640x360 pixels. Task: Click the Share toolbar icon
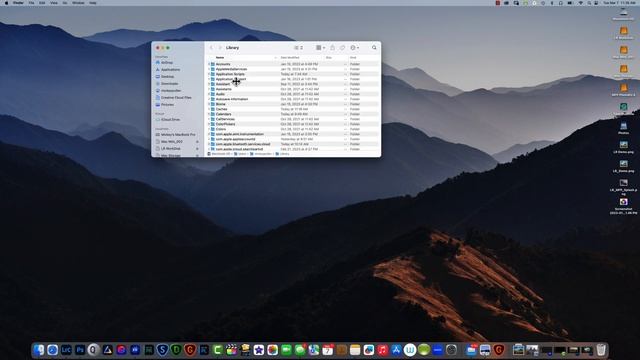[x=333, y=48]
